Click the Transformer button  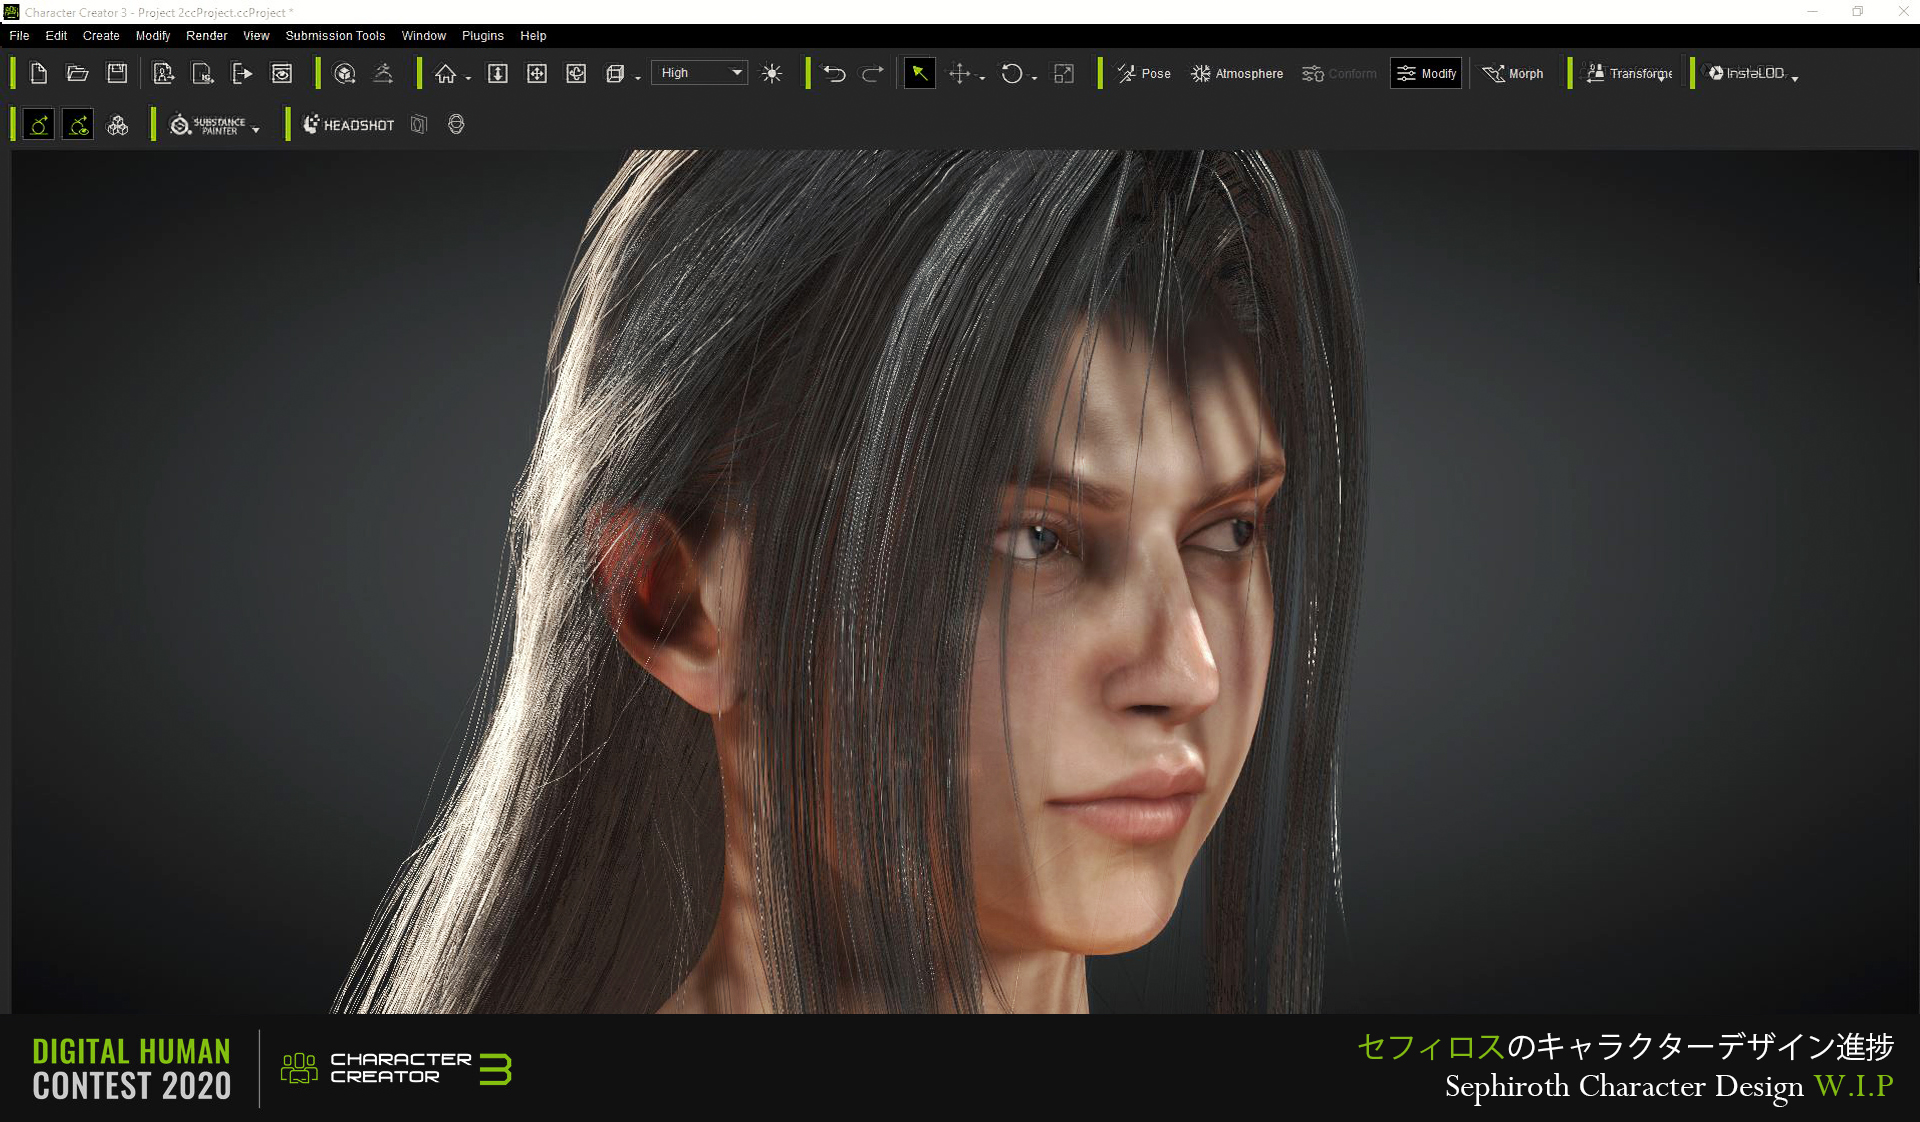(x=1629, y=73)
